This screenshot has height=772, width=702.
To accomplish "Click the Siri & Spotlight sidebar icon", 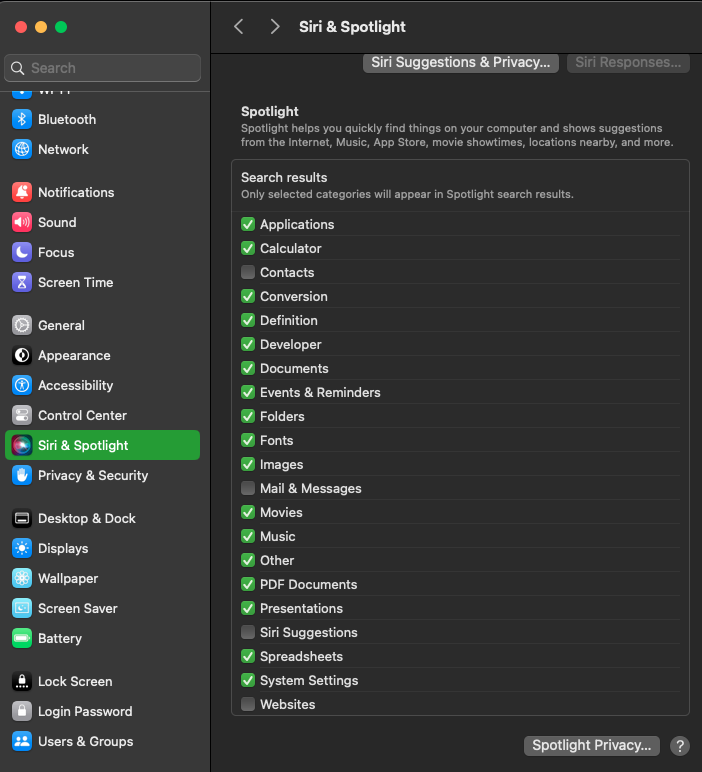I will point(22,445).
